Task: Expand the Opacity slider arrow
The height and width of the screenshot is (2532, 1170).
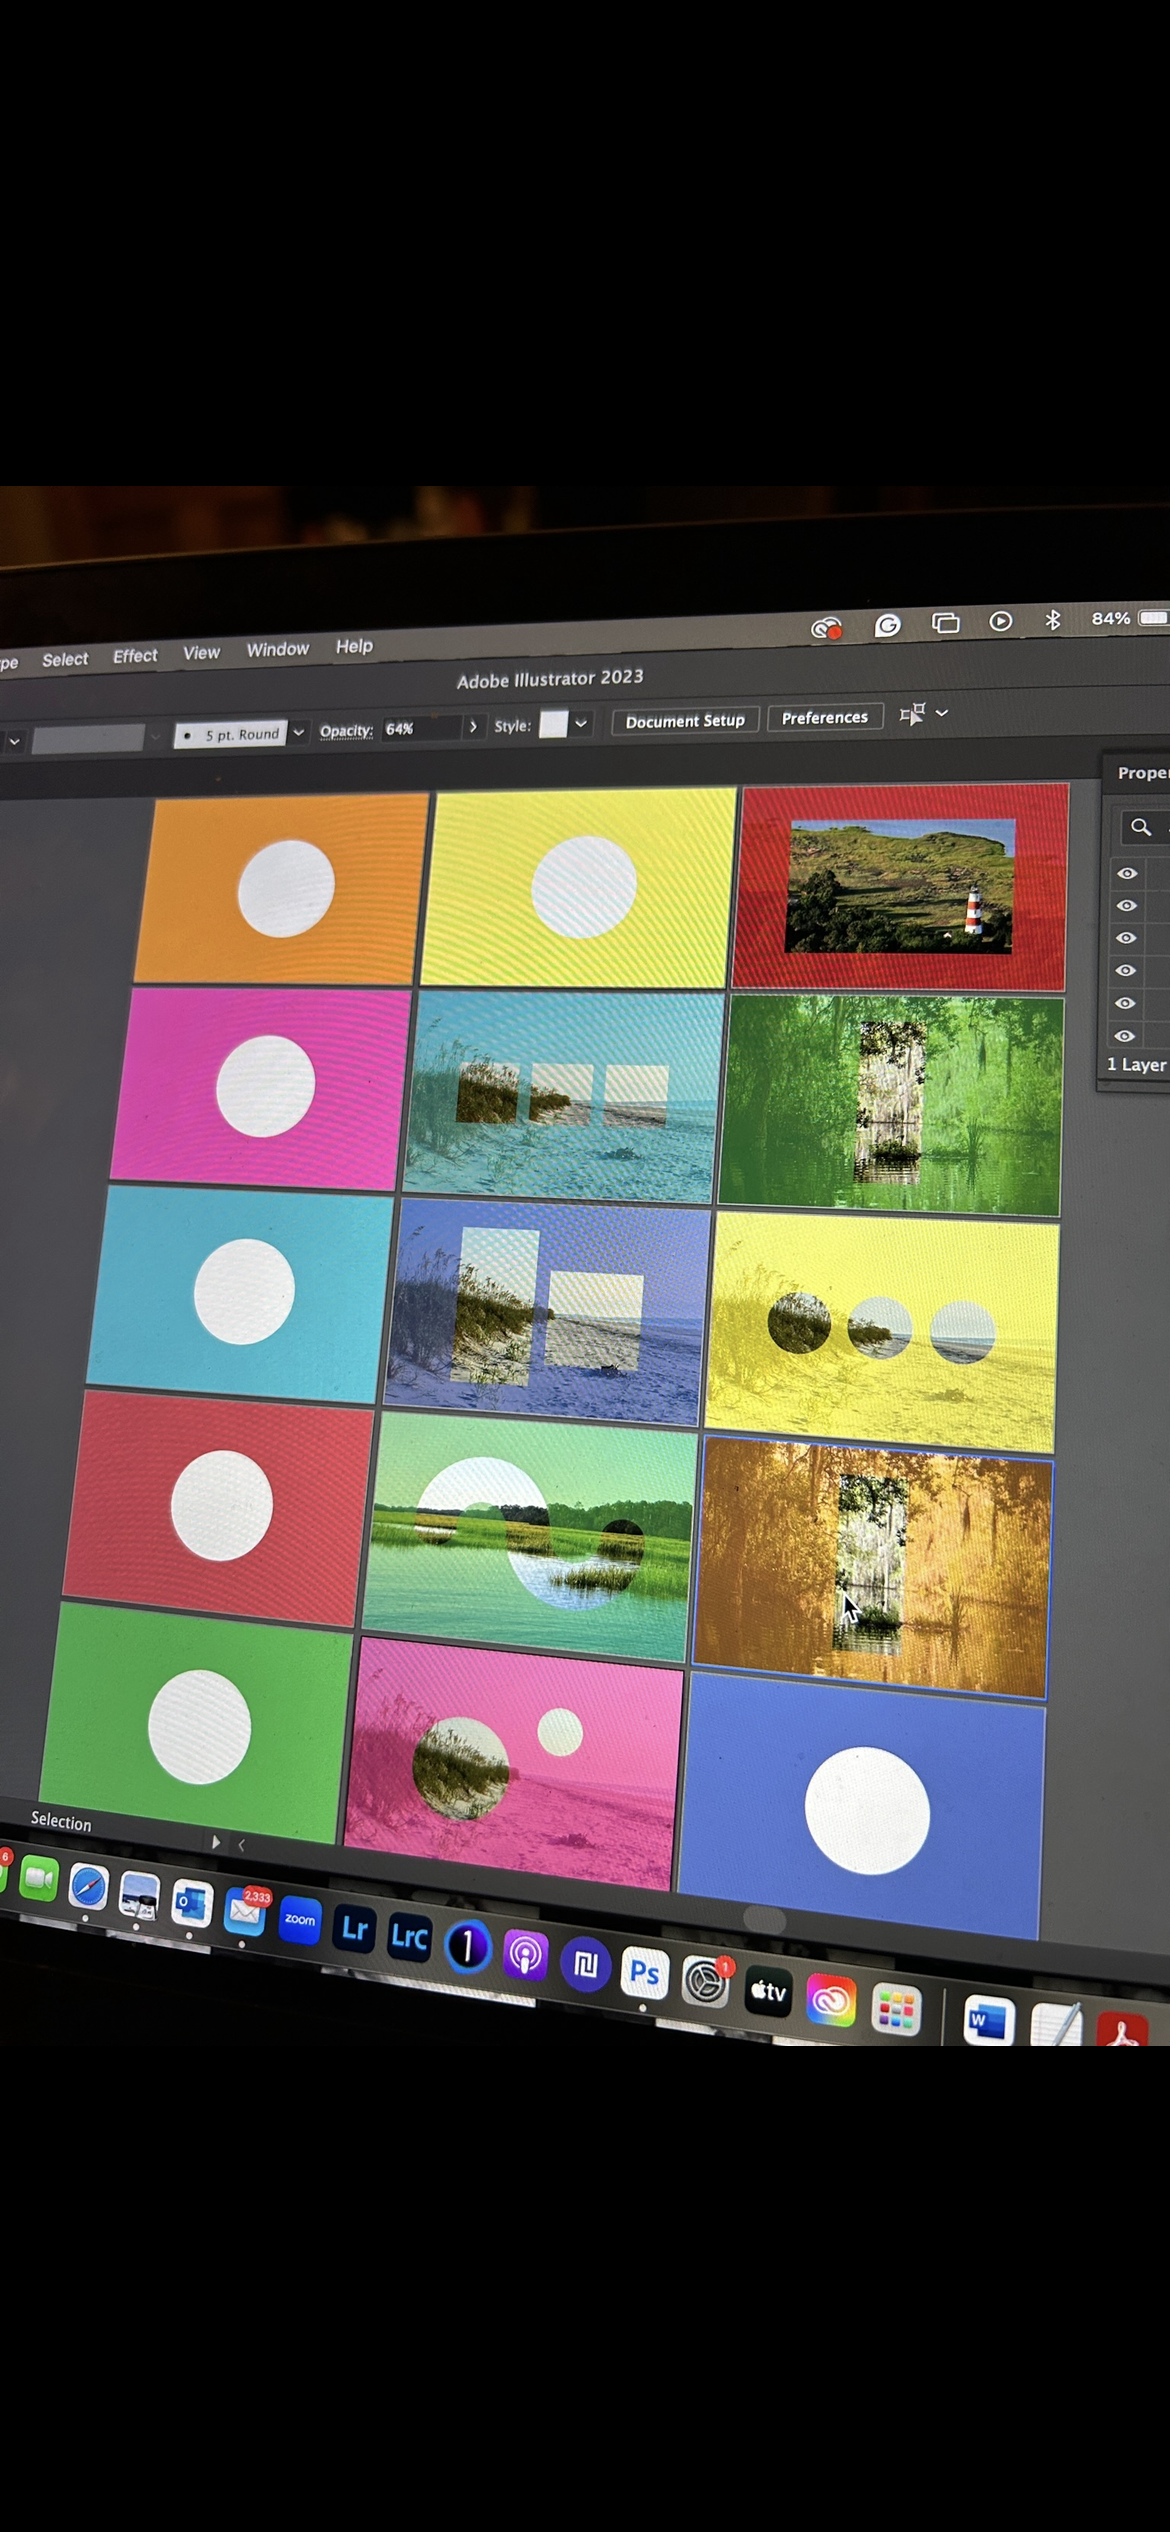Action: click(473, 727)
